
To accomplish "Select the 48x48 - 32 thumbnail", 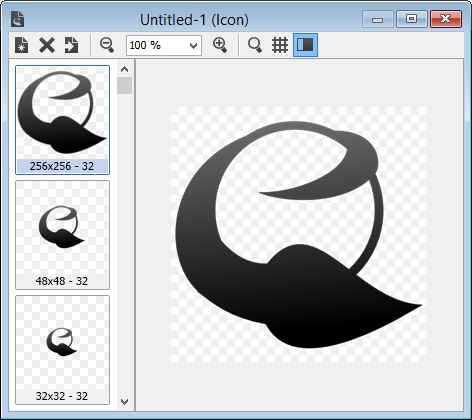I will (62, 235).
